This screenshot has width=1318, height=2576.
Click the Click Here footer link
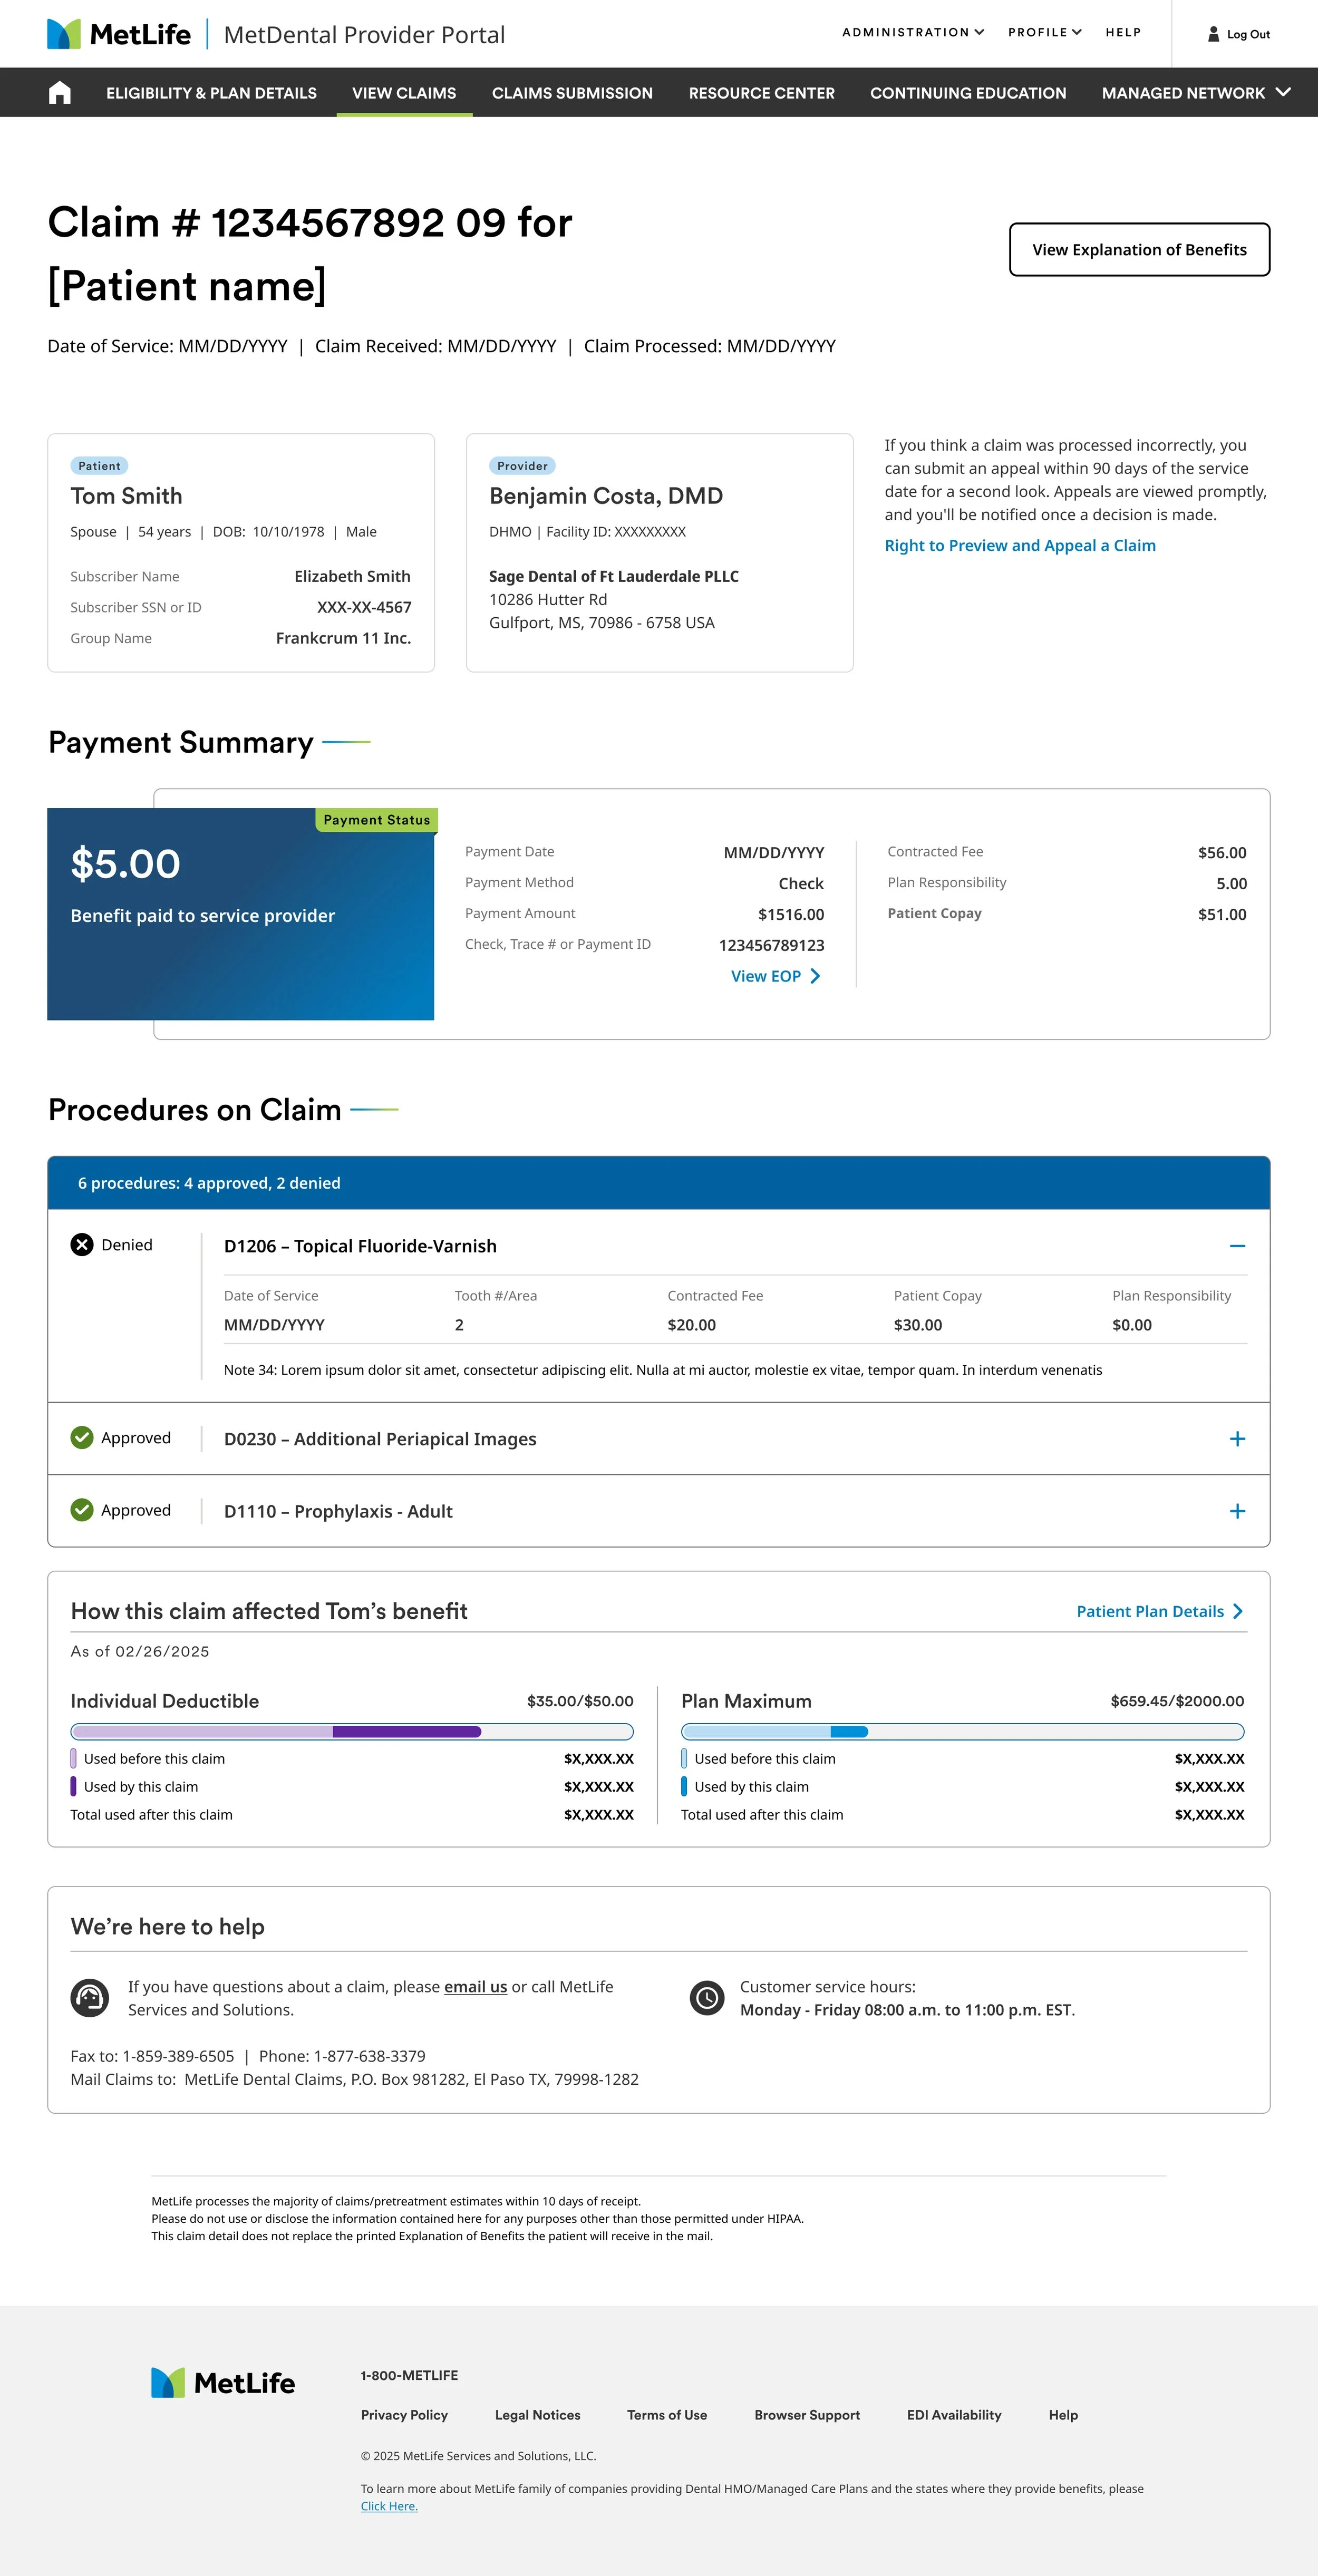tap(389, 2505)
